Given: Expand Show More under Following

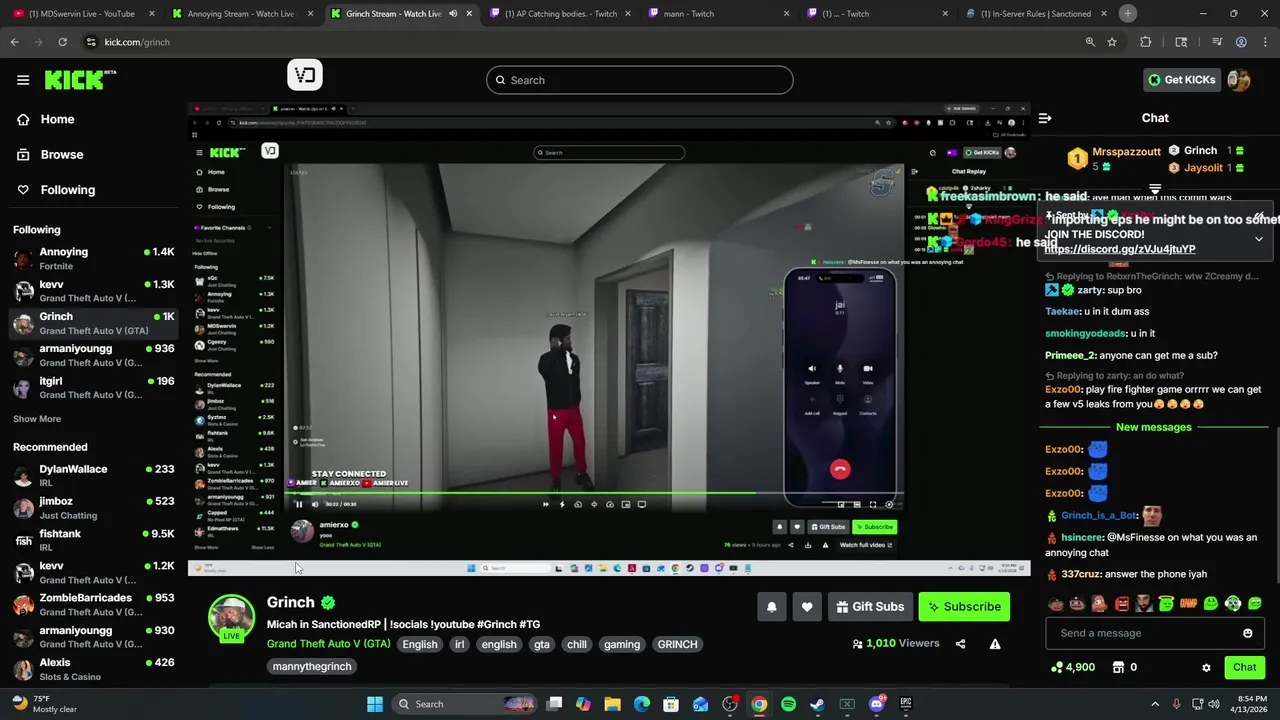Looking at the screenshot, I should 37,419.
